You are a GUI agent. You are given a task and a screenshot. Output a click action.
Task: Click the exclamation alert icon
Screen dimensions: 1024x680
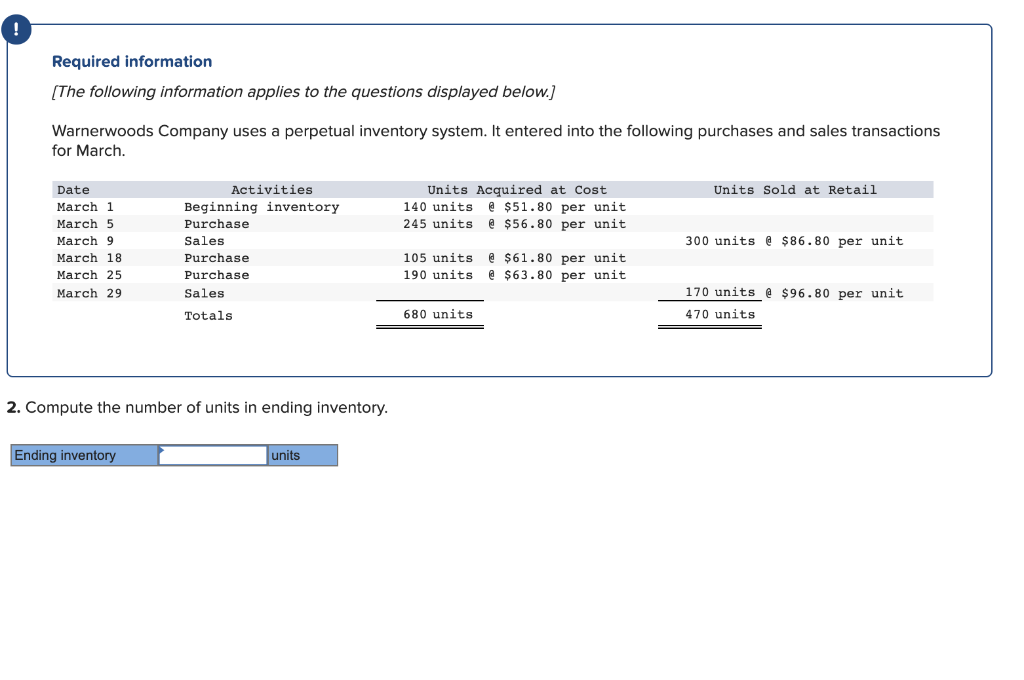(x=16, y=29)
